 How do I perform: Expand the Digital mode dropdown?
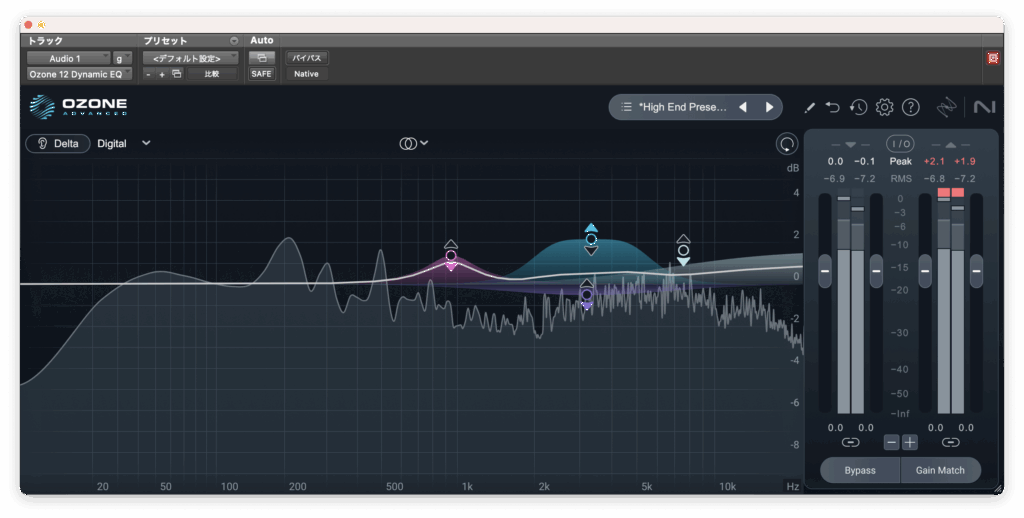tap(146, 143)
